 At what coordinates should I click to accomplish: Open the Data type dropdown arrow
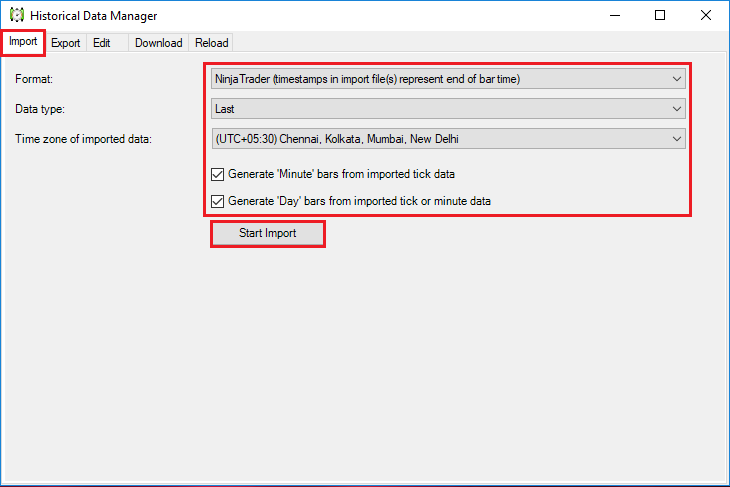pos(676,109)
